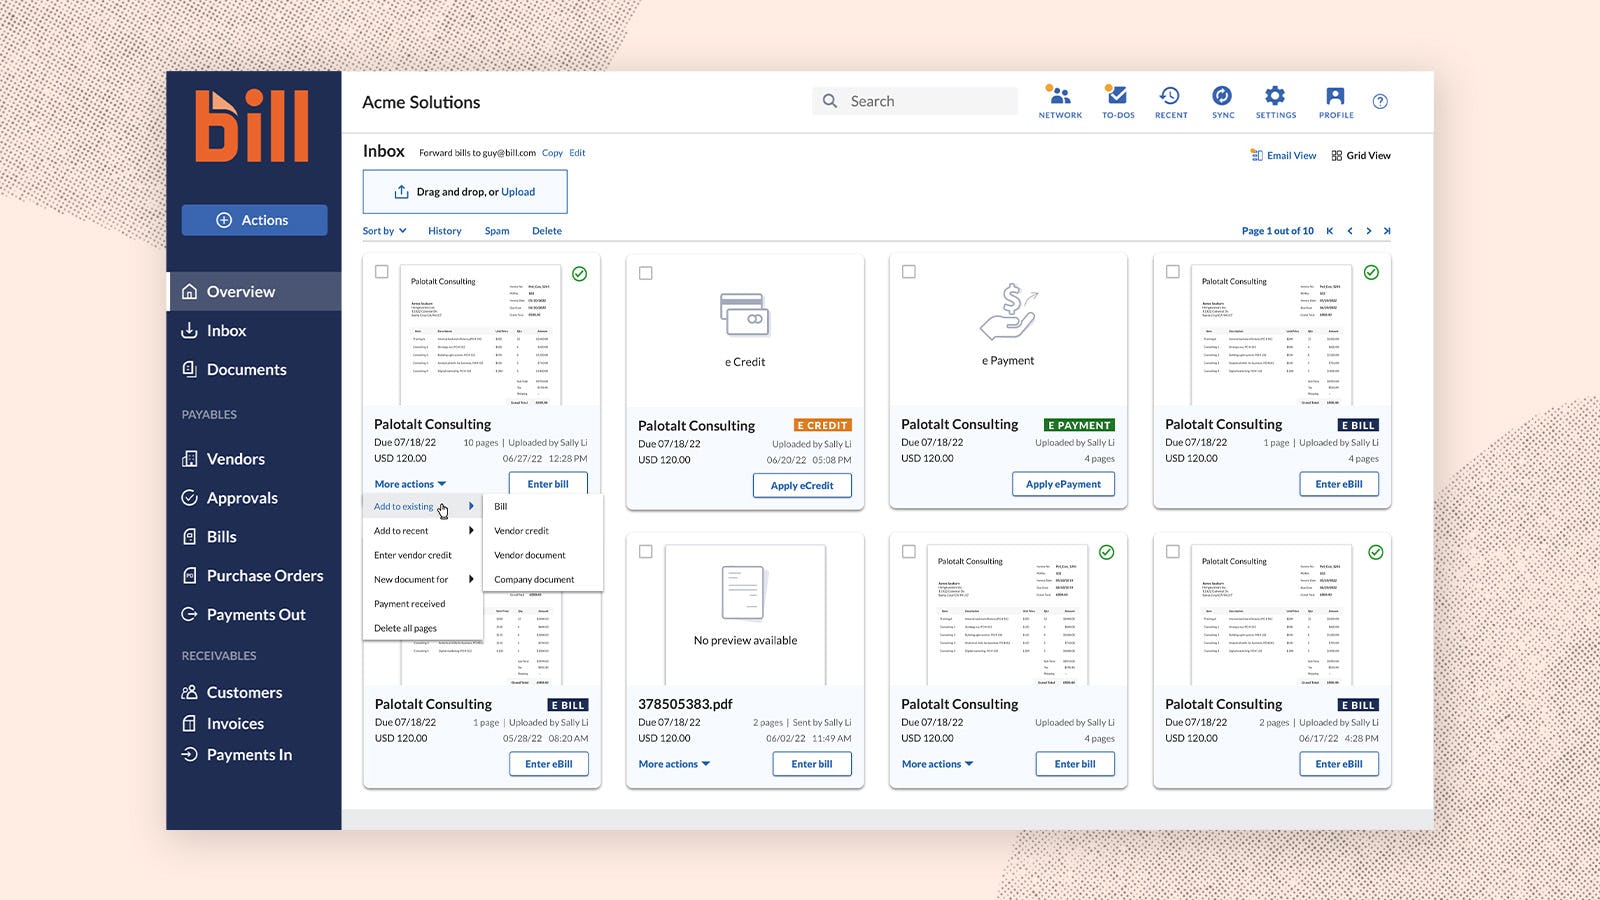Select the E PAYMENT card checkbox
This screenshot has width=1600, height=900.
(x=908, y=272)
